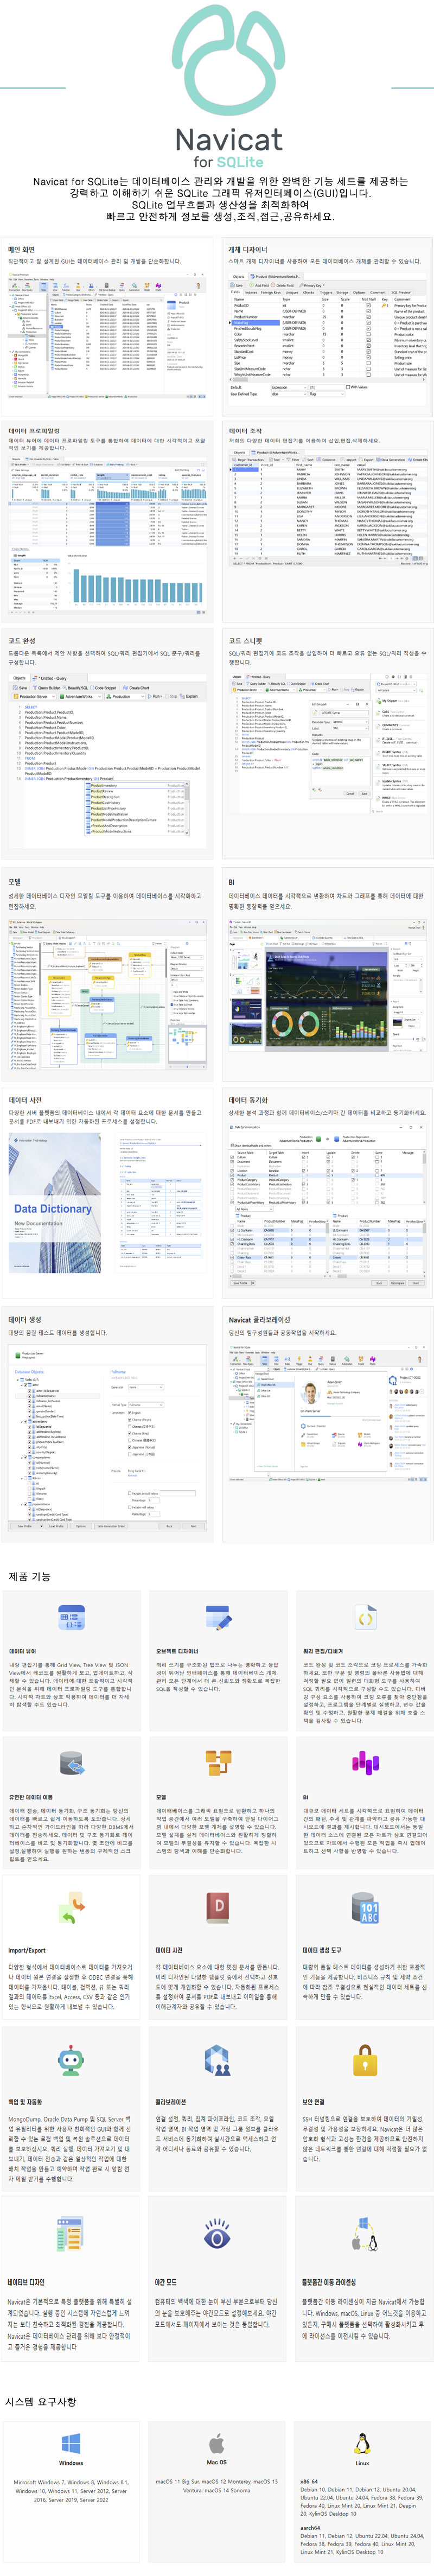The height and width of the screenshot is (2576, 434).
Task: Open the 데이터 프로파일링 screenshot
Action: 107,535
